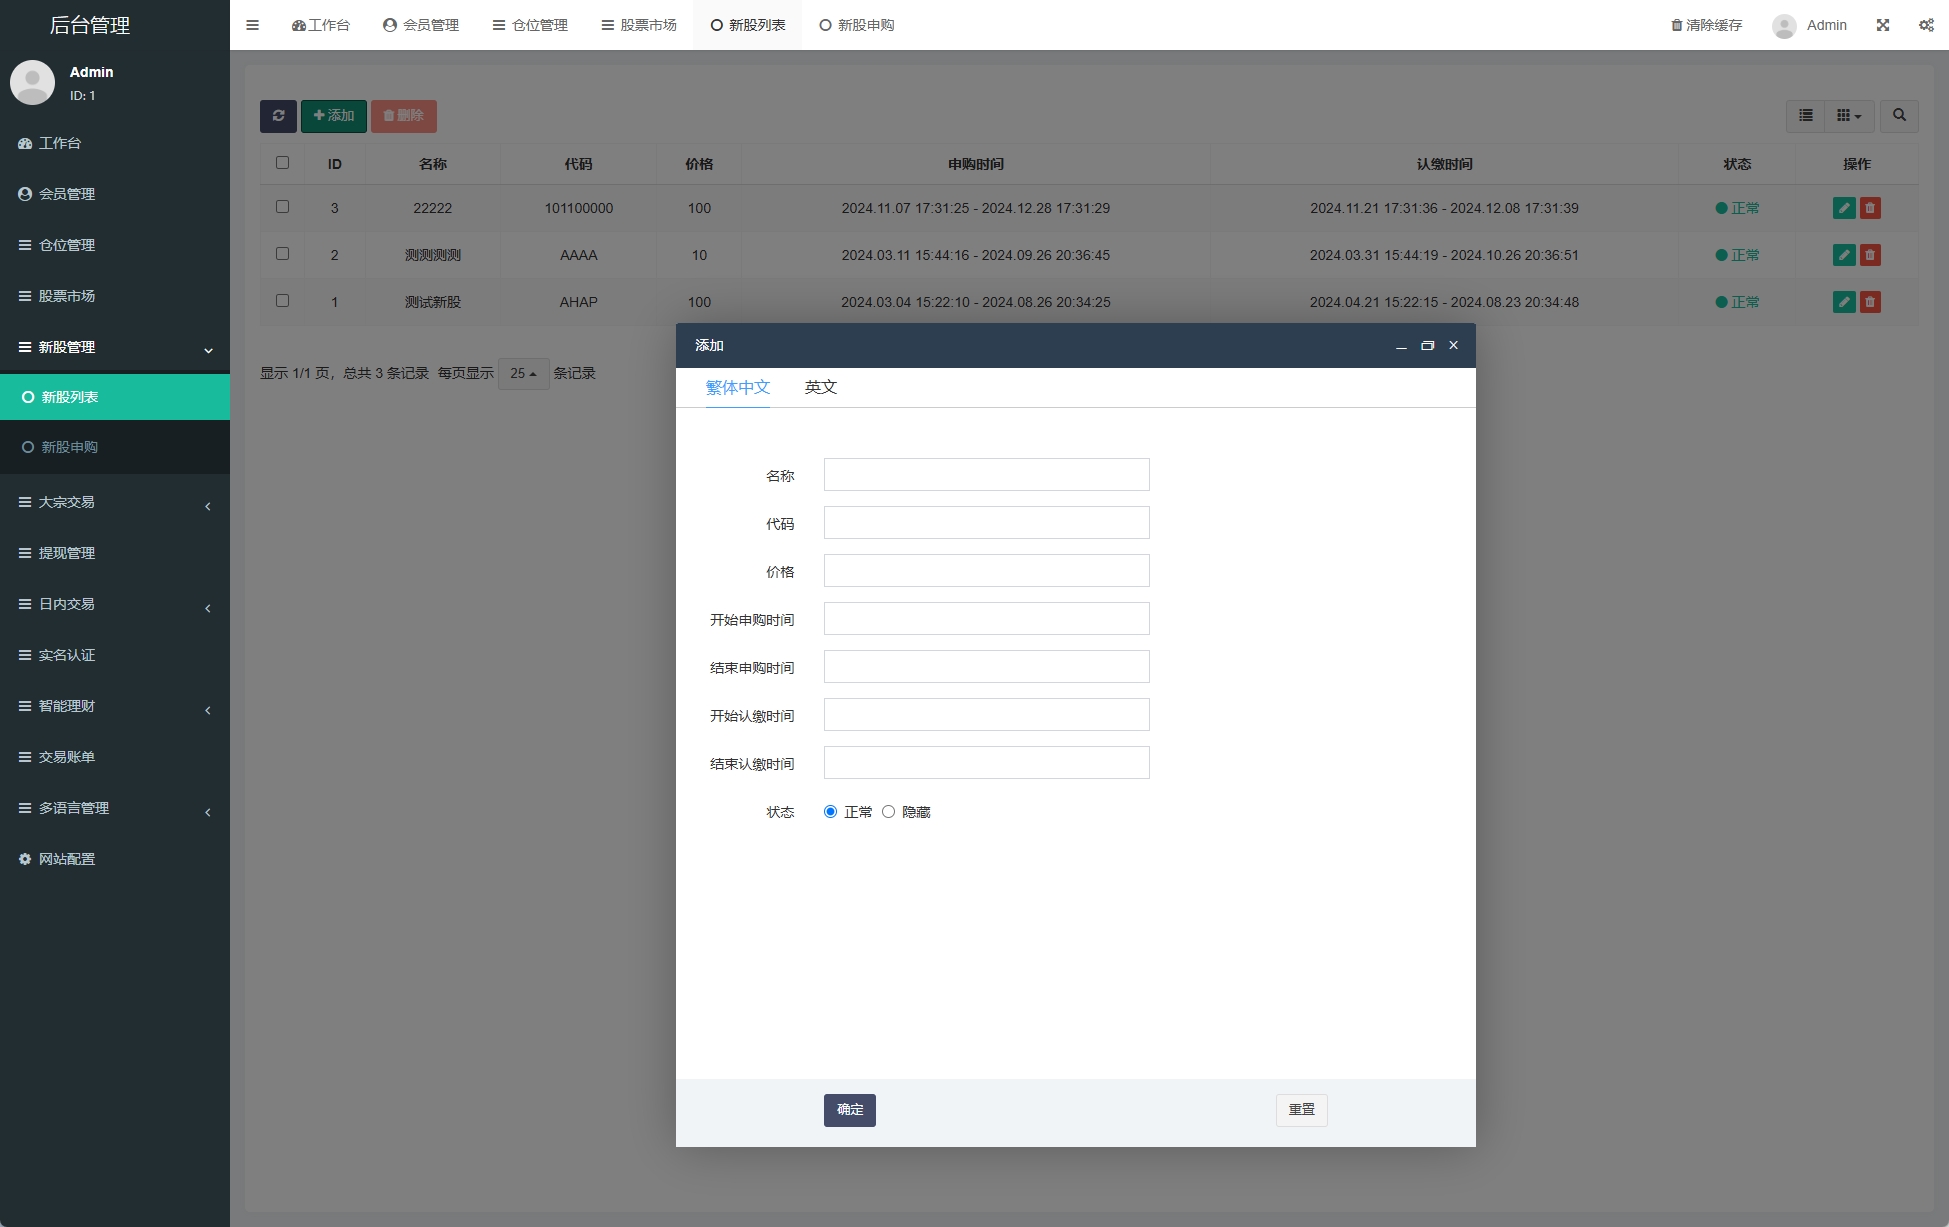Image resolution: width=1949 pixels, height=1227 pixels.
Task: Click the delete 删除 icon button
Action: coord(406,116)
